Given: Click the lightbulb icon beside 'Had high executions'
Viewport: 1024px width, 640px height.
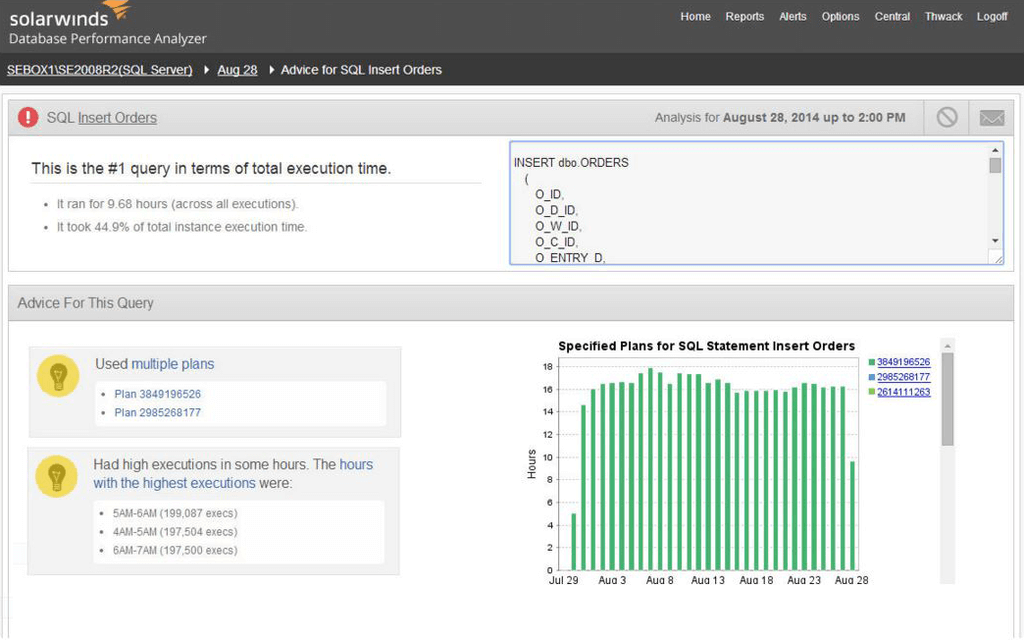Looking at the screenshot, I should point(56,476).
